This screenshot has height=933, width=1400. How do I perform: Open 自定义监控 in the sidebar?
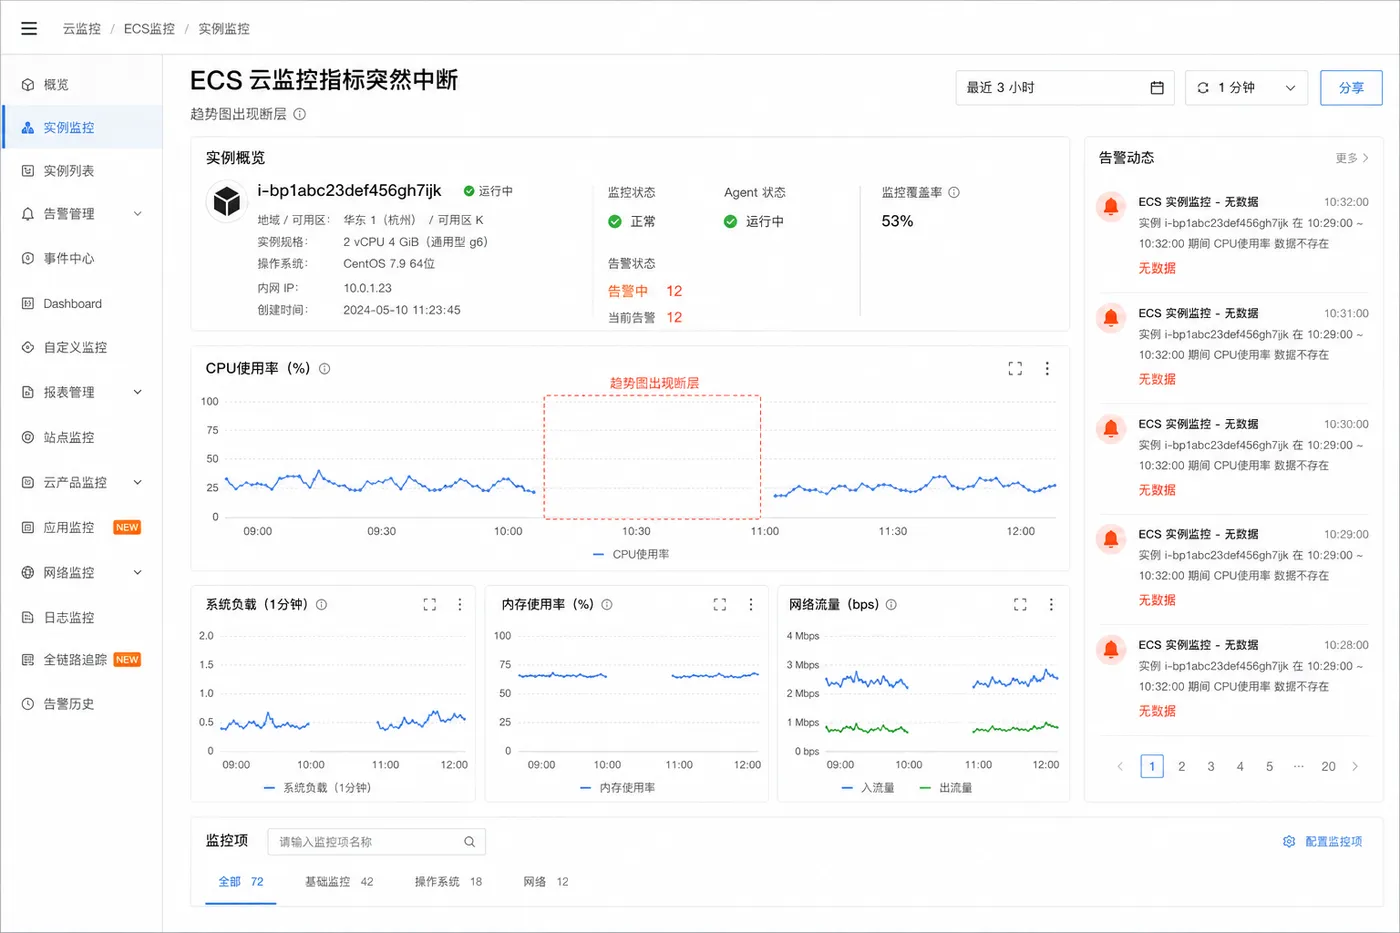point(82,348)
